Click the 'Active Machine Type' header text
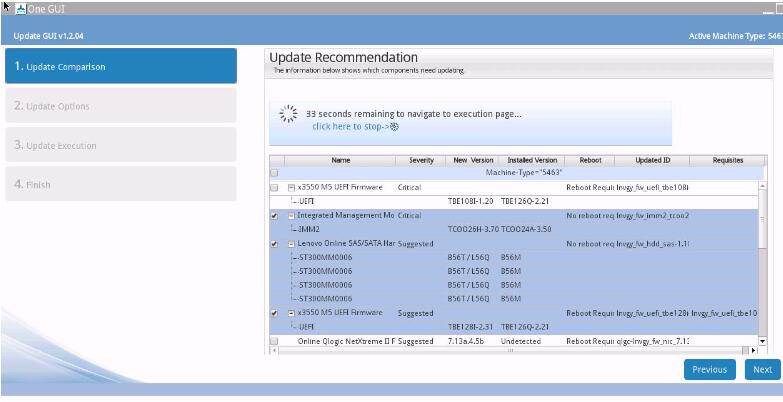Viewport: 783px width, 402px height. [735, 36]
